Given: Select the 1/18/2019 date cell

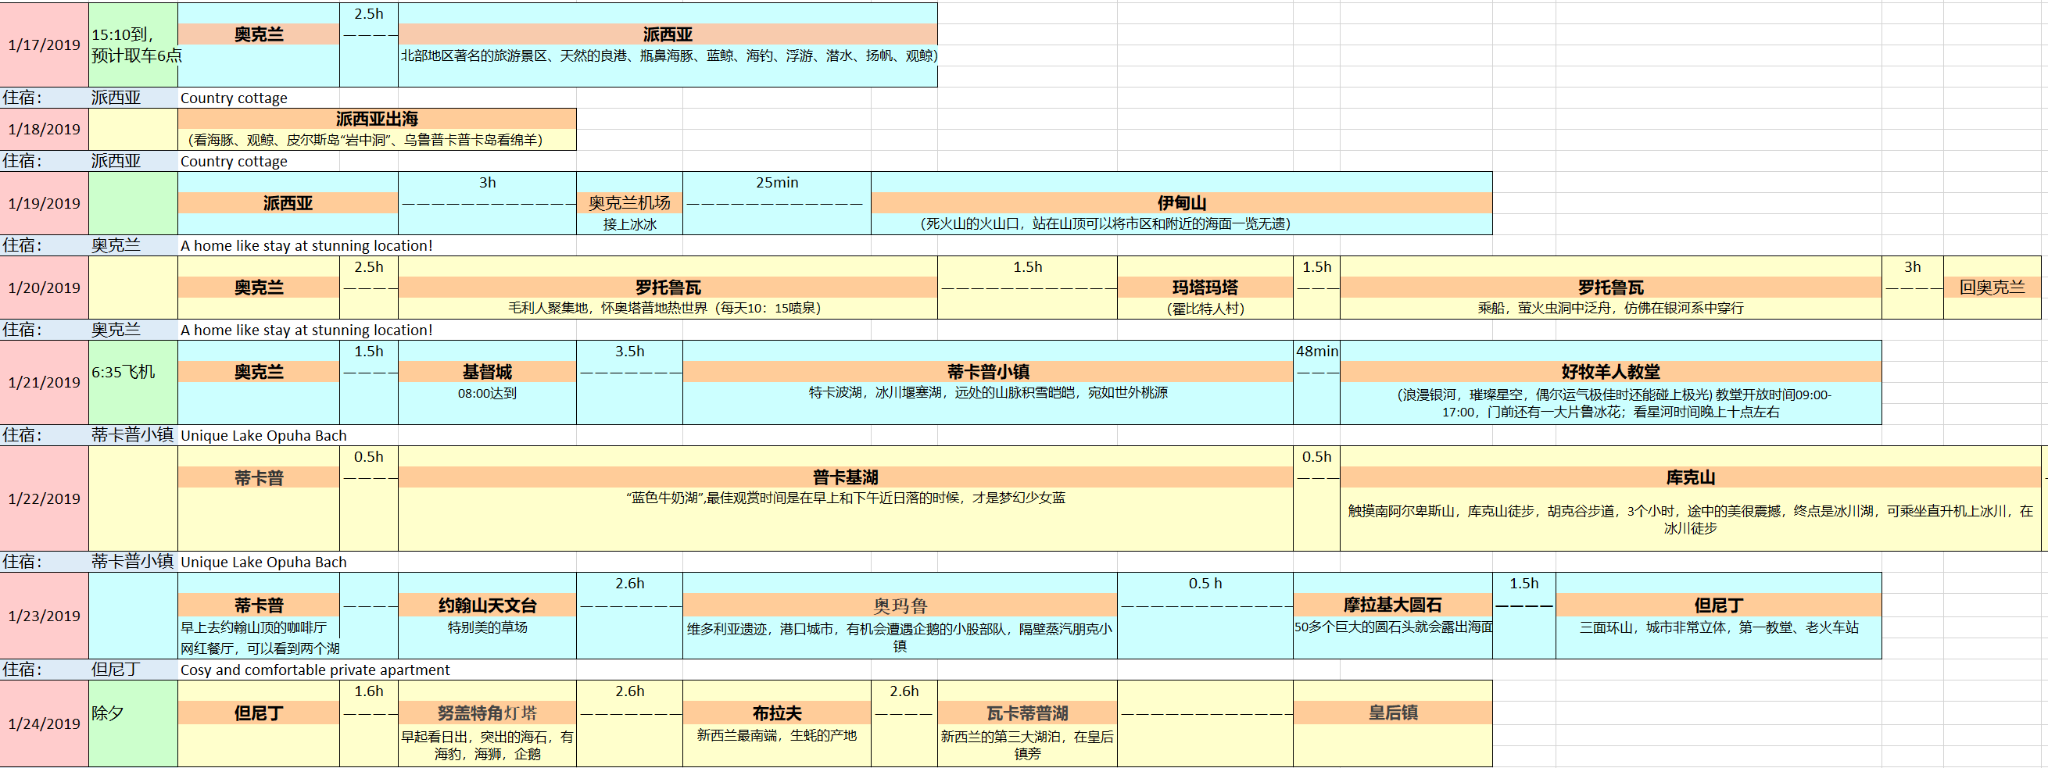Looking at the screenshot, I should pos(44,129).
